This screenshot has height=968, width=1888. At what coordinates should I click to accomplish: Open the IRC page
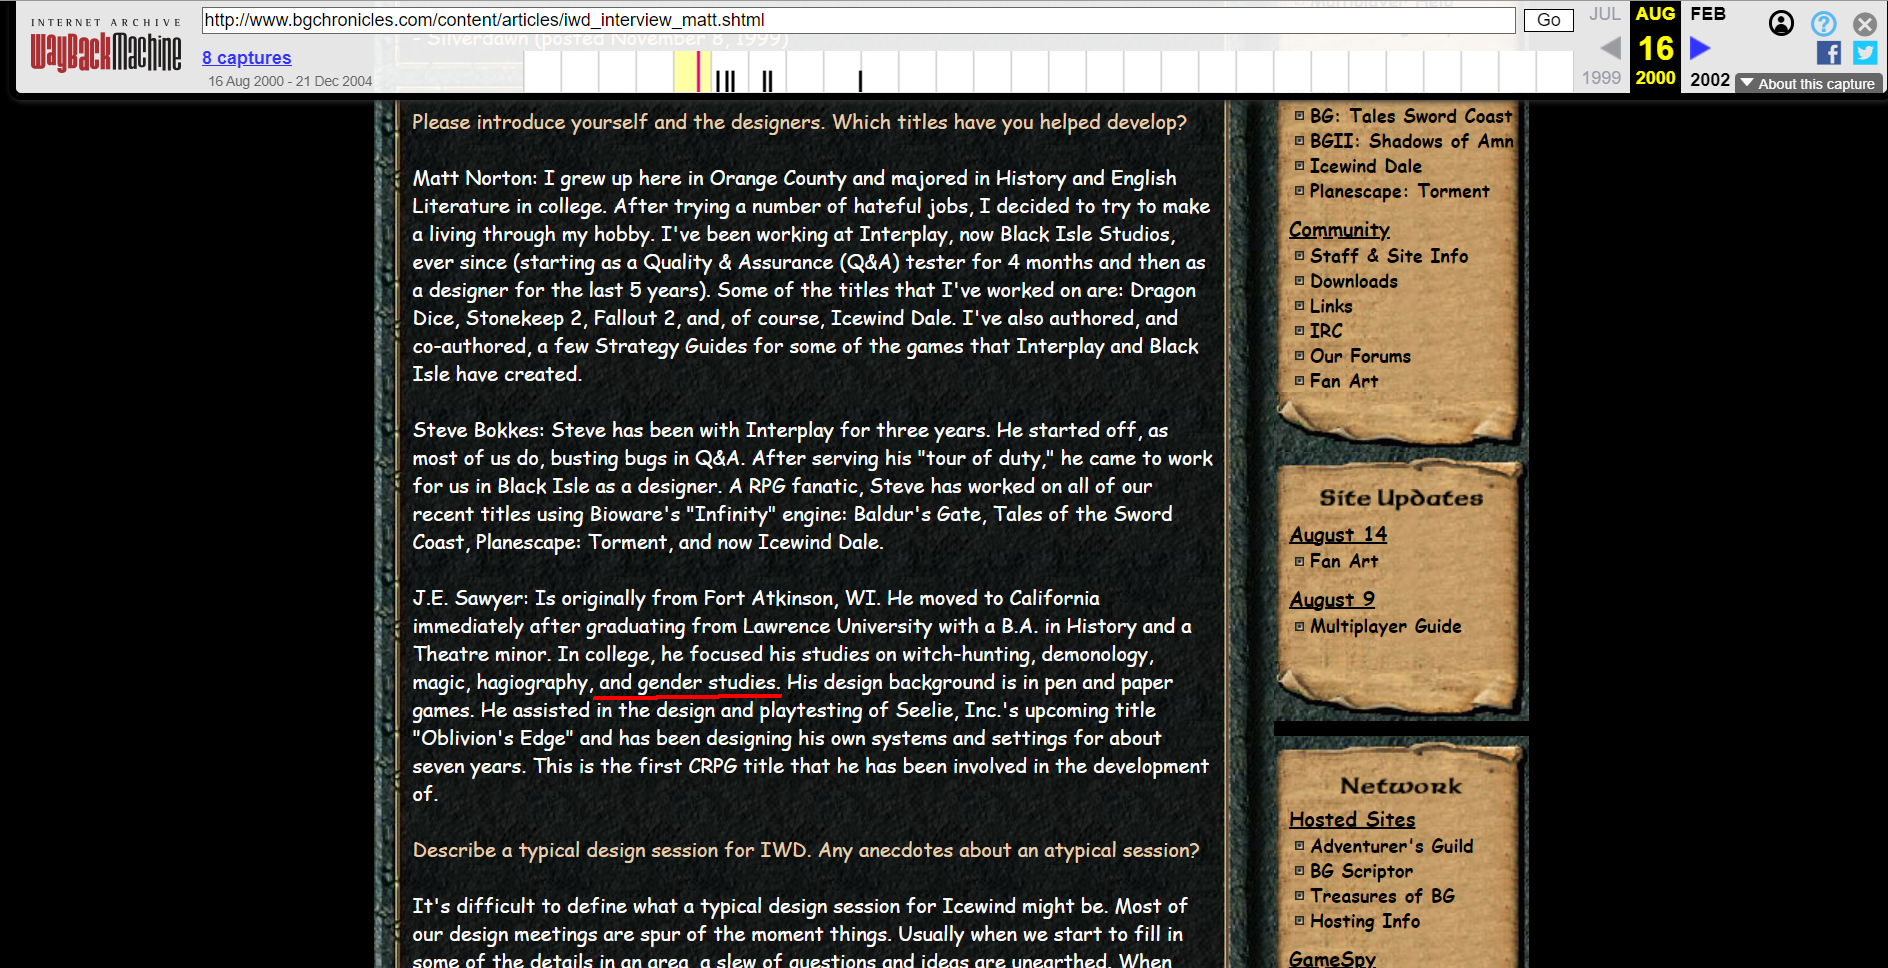(1326, 331)
